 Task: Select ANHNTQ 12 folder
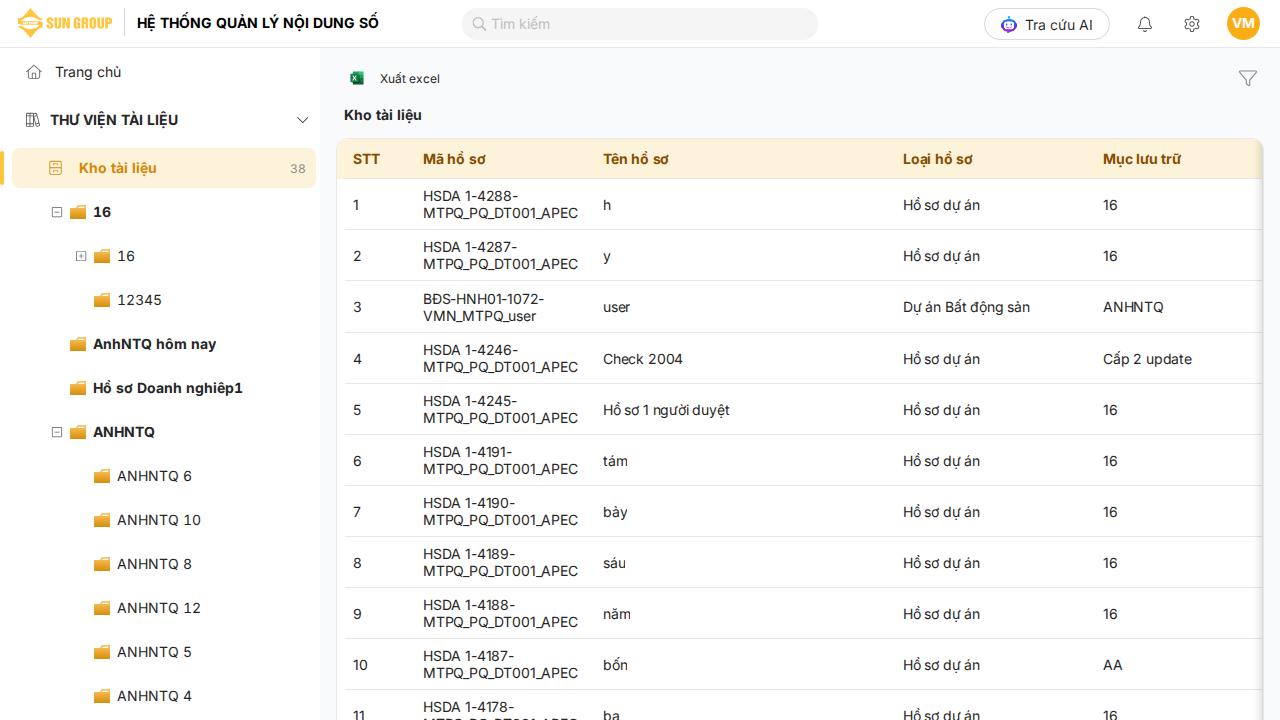(x=159, y=608)
